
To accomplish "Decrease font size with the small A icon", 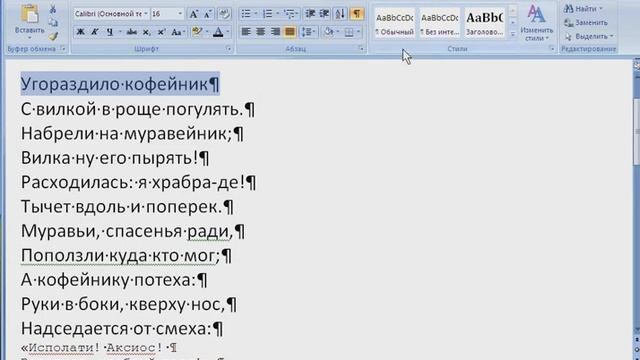I will click(208, 14).
